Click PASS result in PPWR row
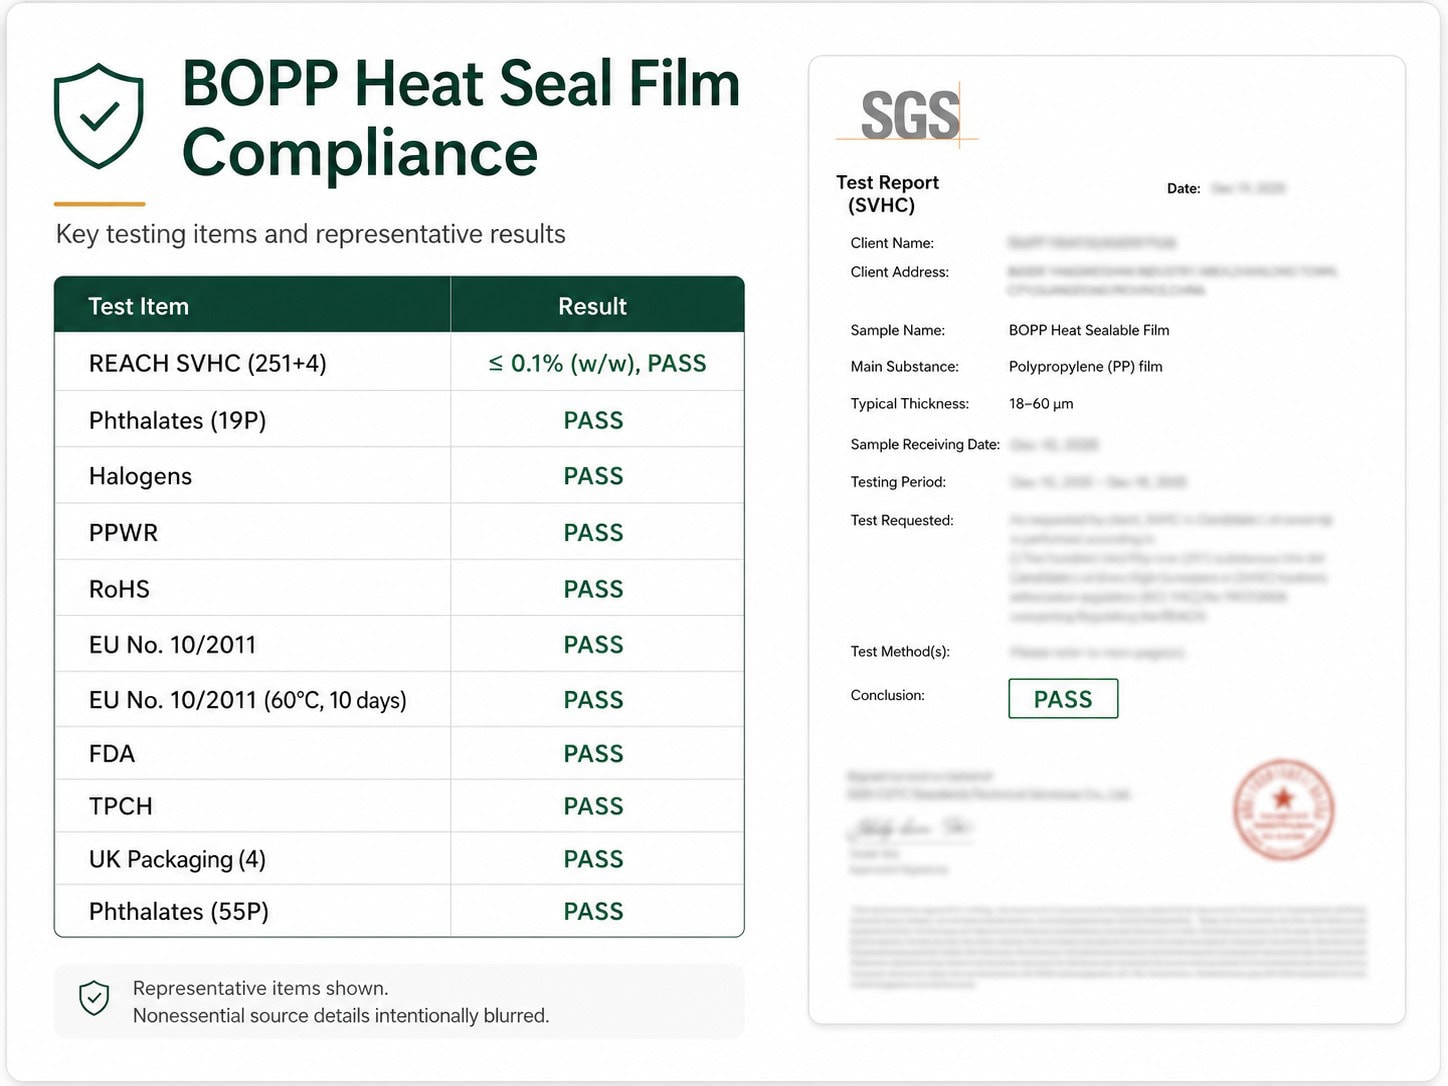Image resolution: width=1448 pixels, height=1086 pixels. tap(593, 533)
